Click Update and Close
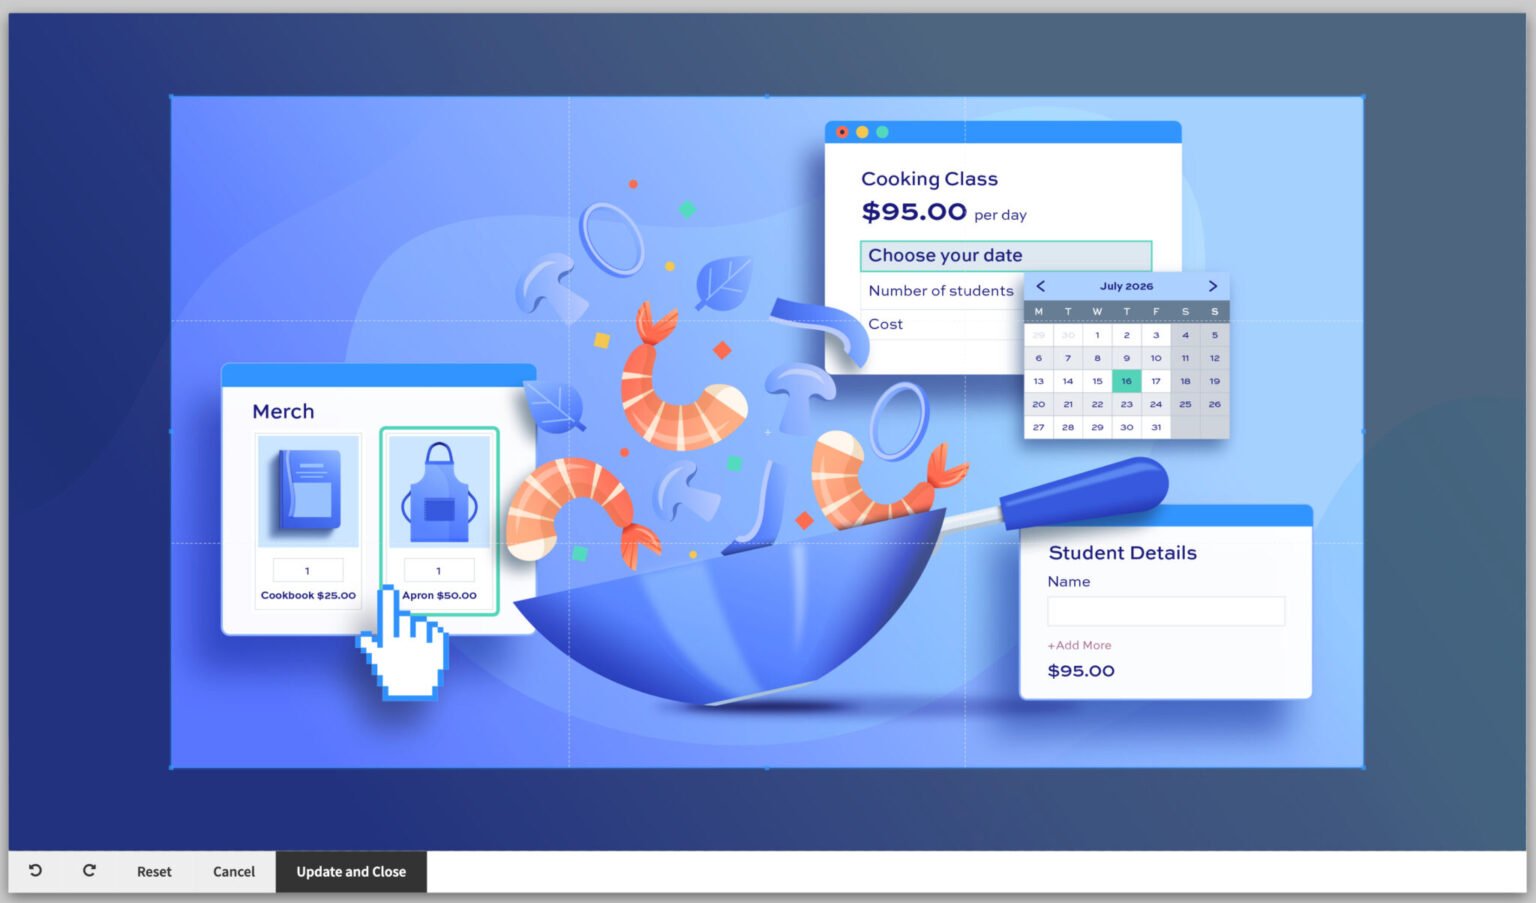The height and width of the screenshot is (903, 1536). (351, 871)
